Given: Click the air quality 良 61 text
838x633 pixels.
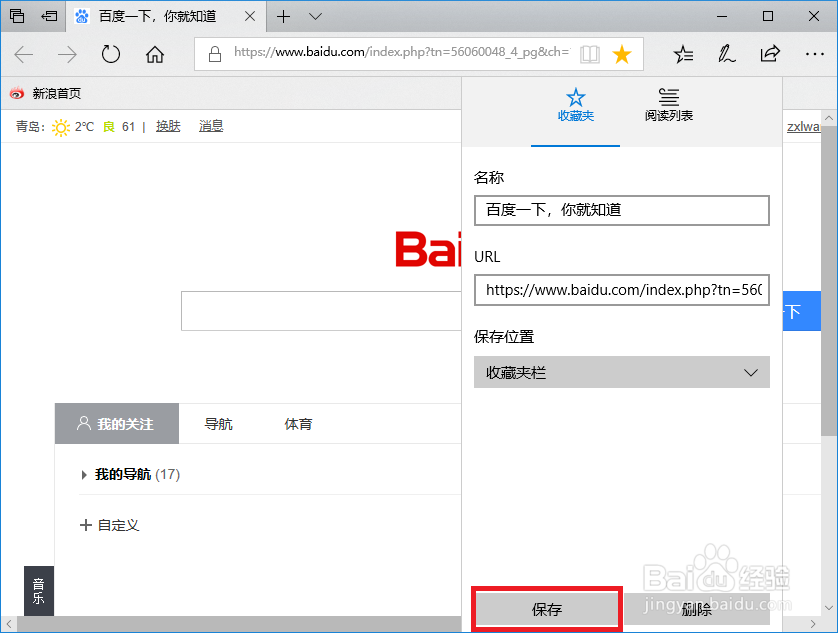Looking at the screenshot, I should 119,127.
